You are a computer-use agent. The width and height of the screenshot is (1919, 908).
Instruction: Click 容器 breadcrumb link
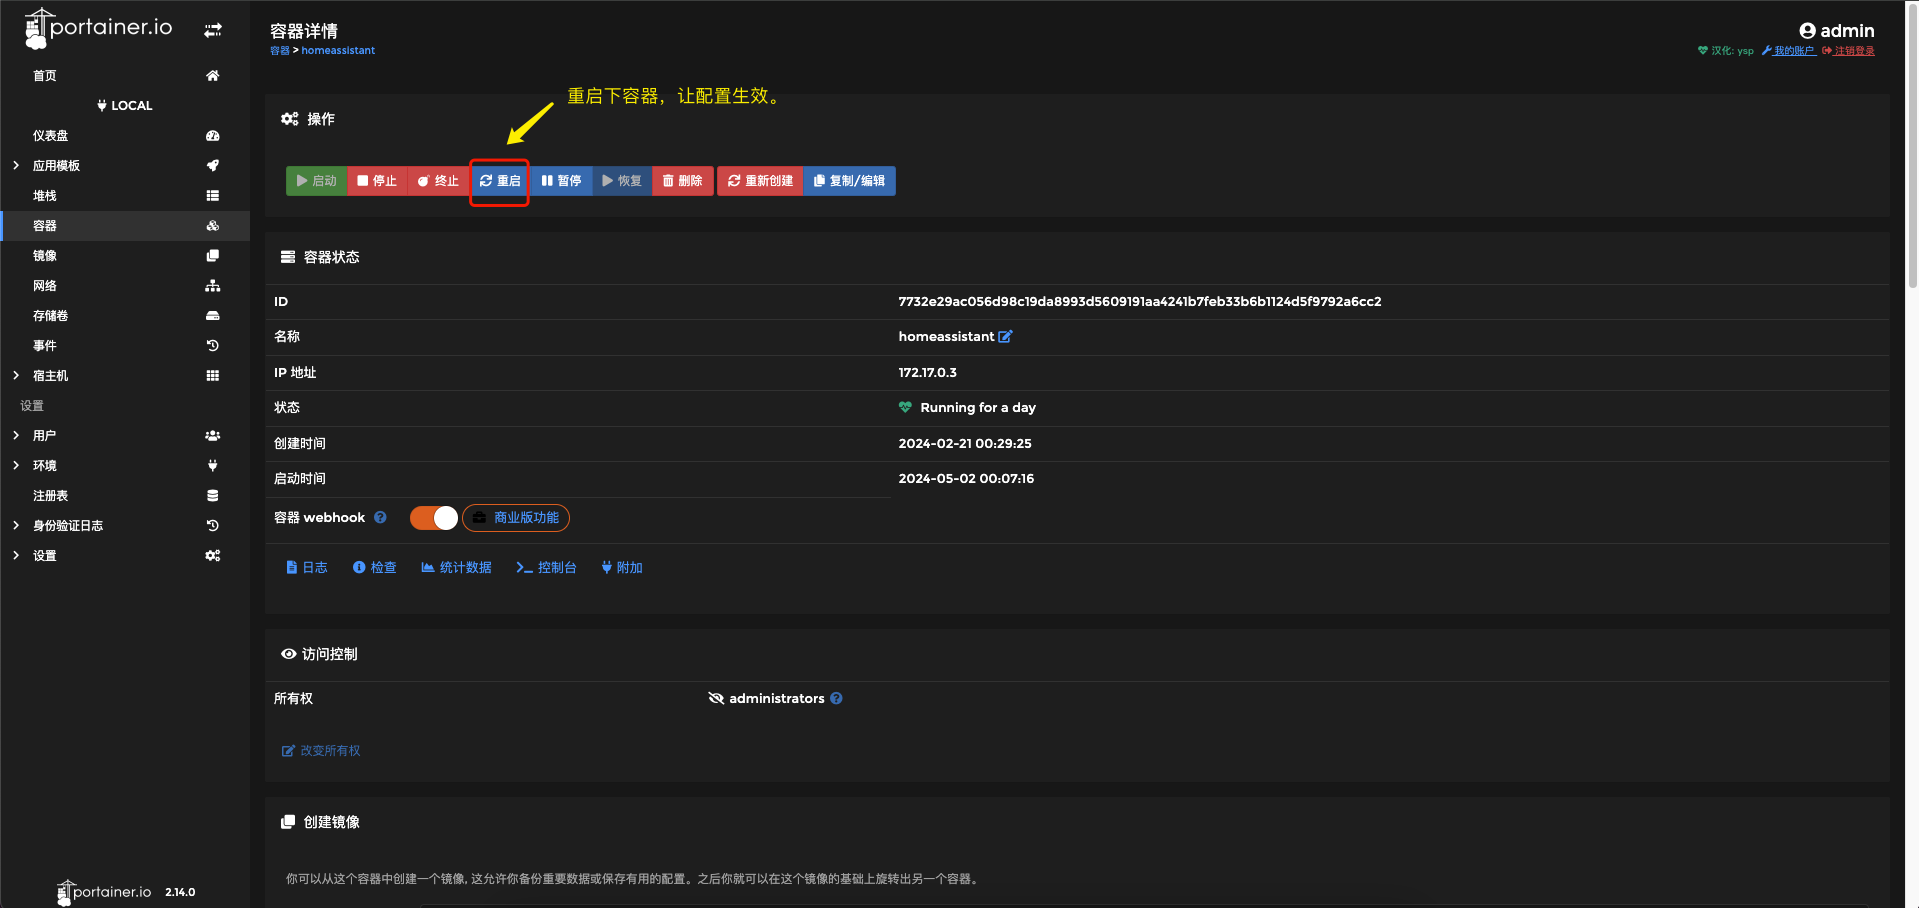[279, 51]
